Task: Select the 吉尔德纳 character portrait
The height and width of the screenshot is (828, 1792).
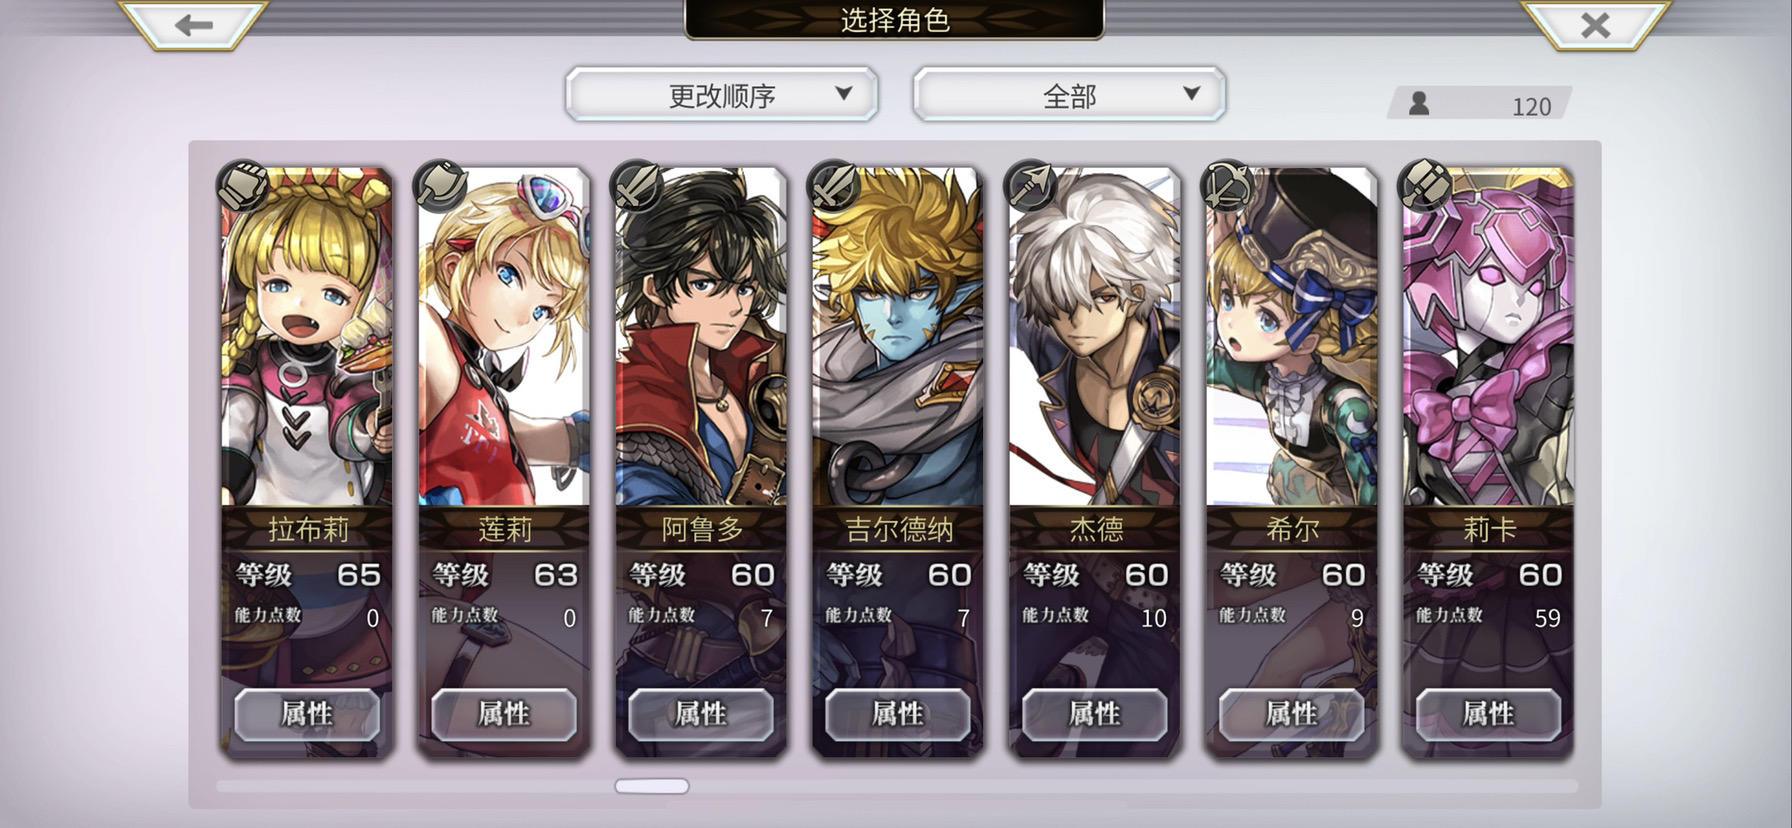Action: tap(898, 338)
